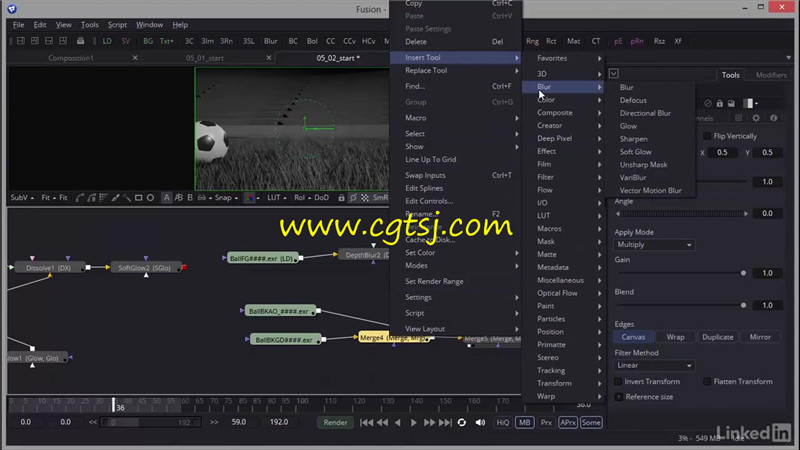
Task: Expand the Replace Tool submenu
Action: click(456, 70)
